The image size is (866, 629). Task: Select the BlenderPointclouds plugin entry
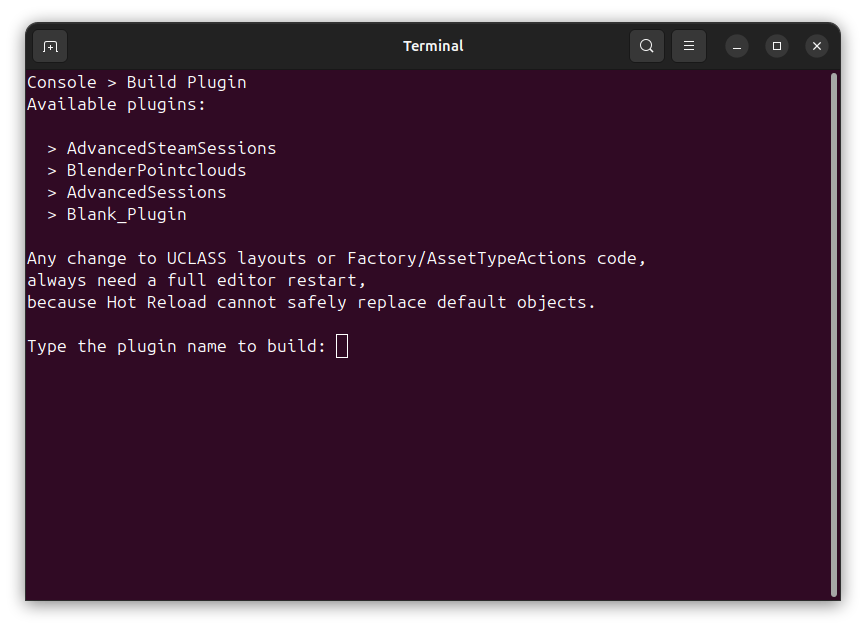point(156,170)
